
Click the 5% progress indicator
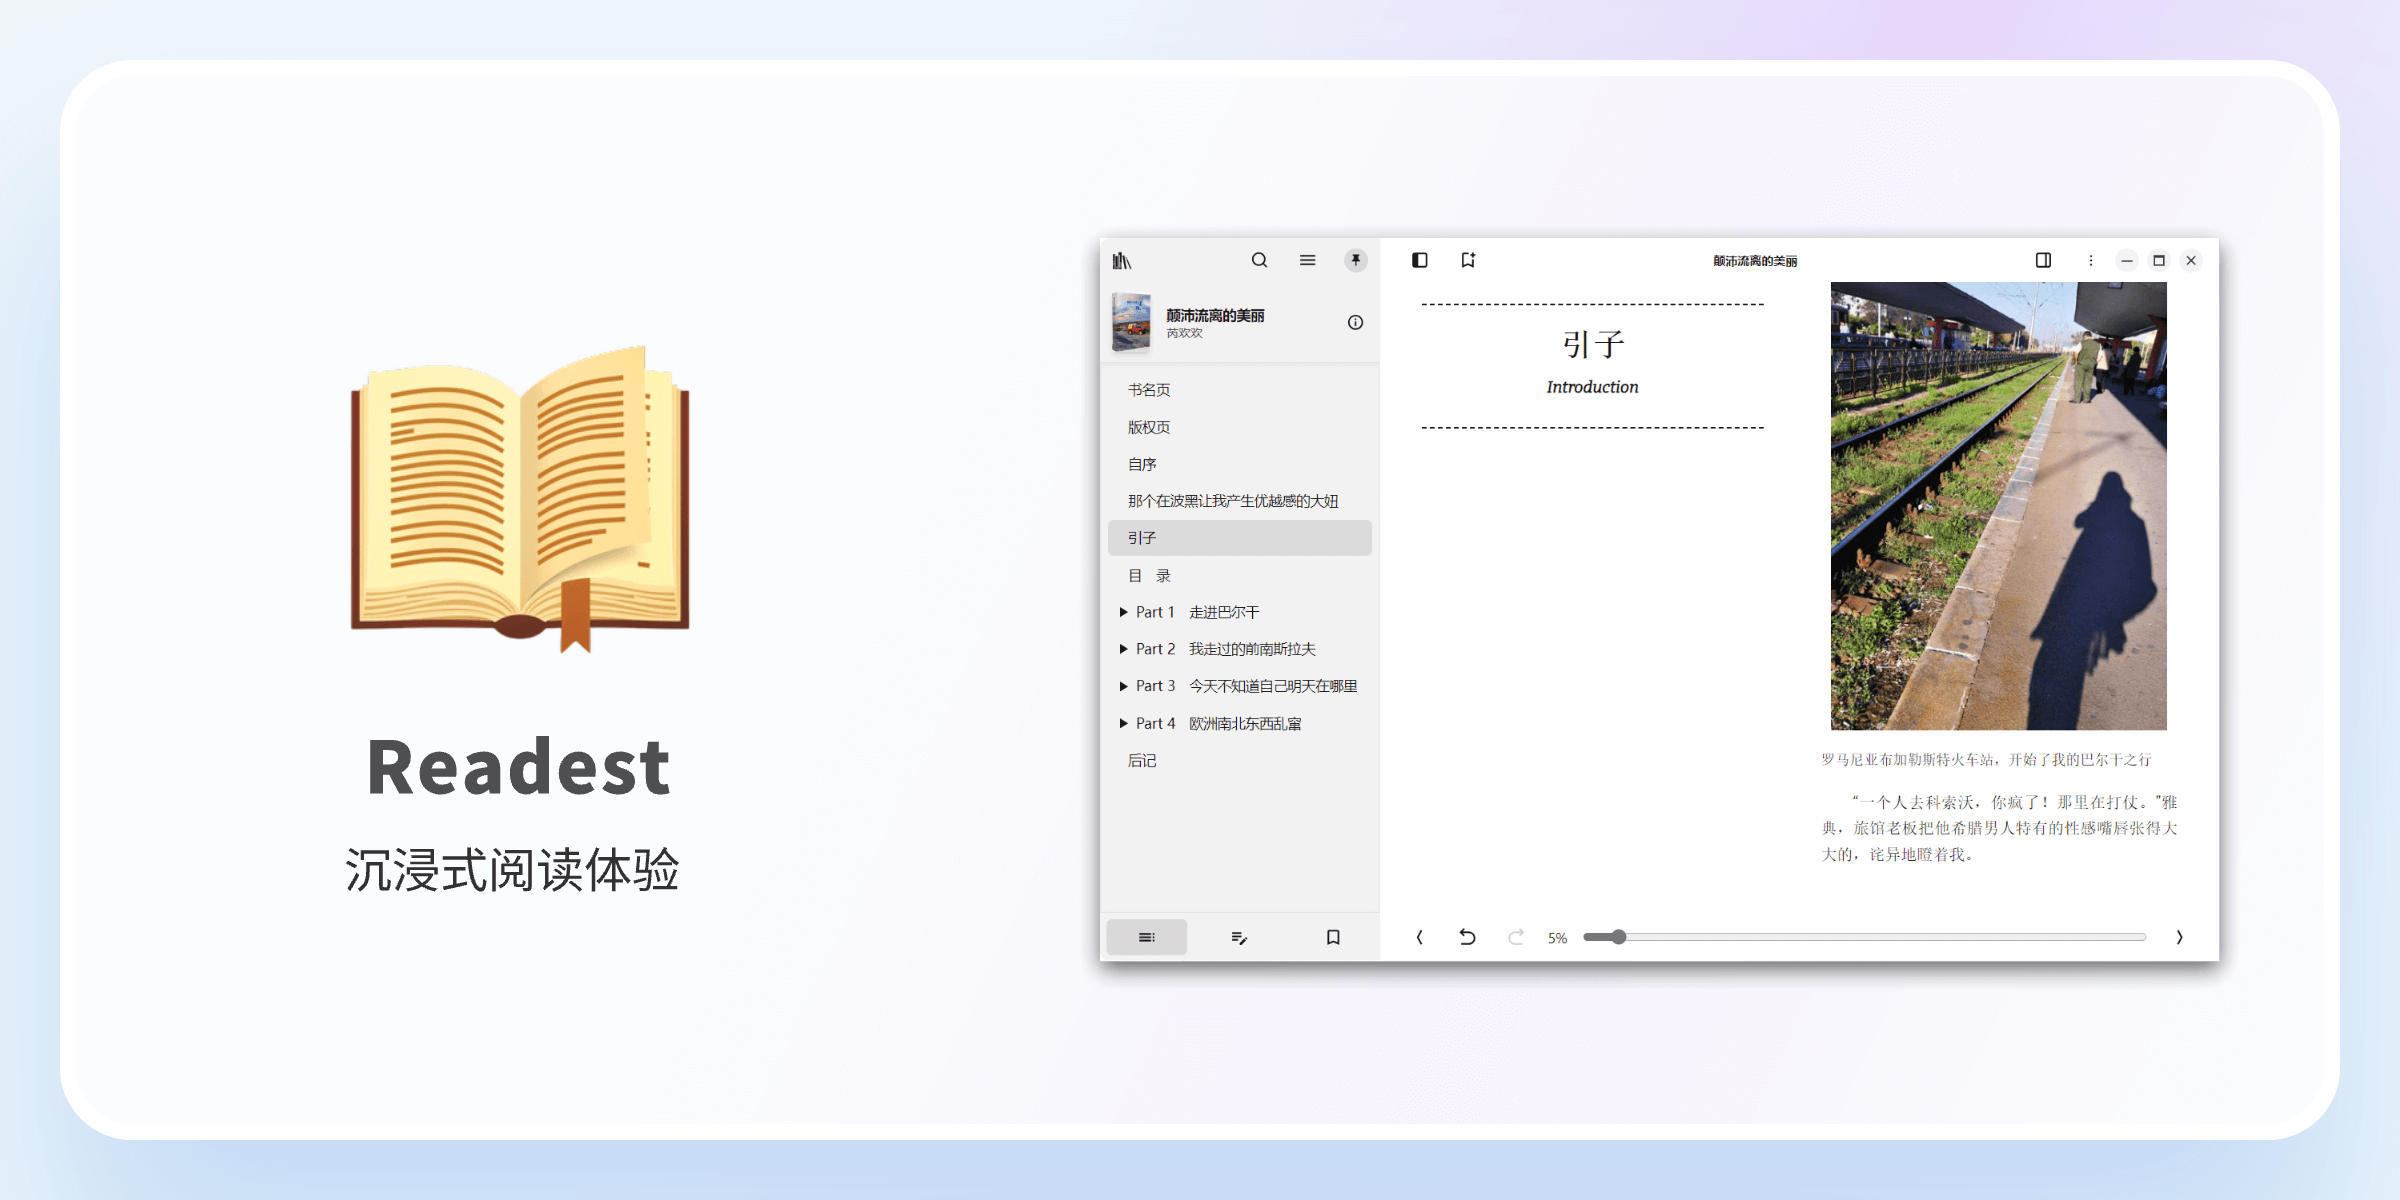pos(1557,938)
